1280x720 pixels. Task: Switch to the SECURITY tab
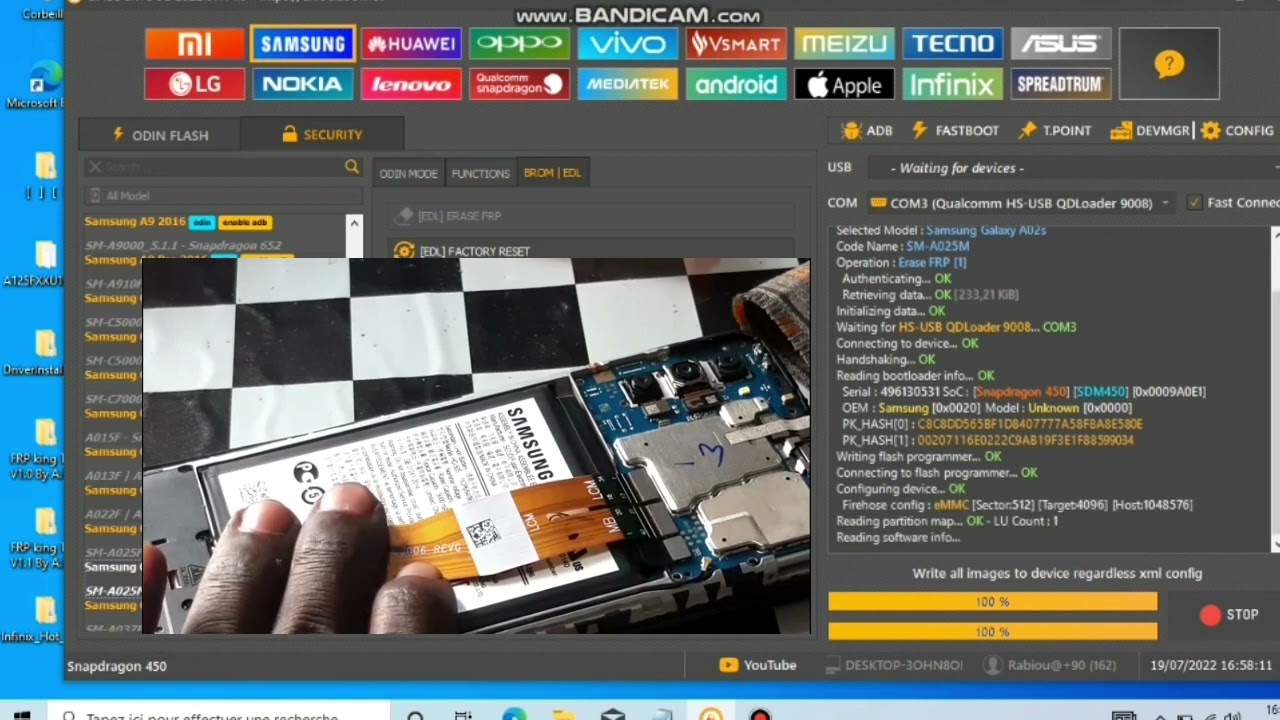[x=322, y=134]
